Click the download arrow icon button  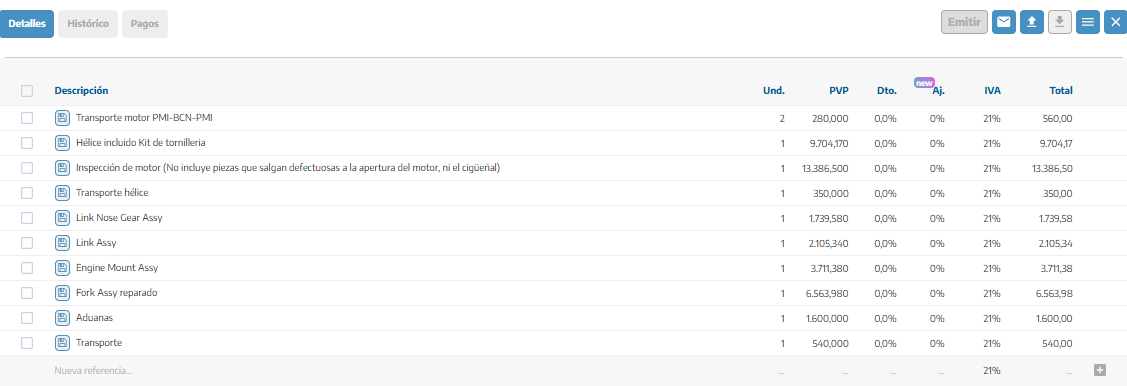click(1059, 22)
